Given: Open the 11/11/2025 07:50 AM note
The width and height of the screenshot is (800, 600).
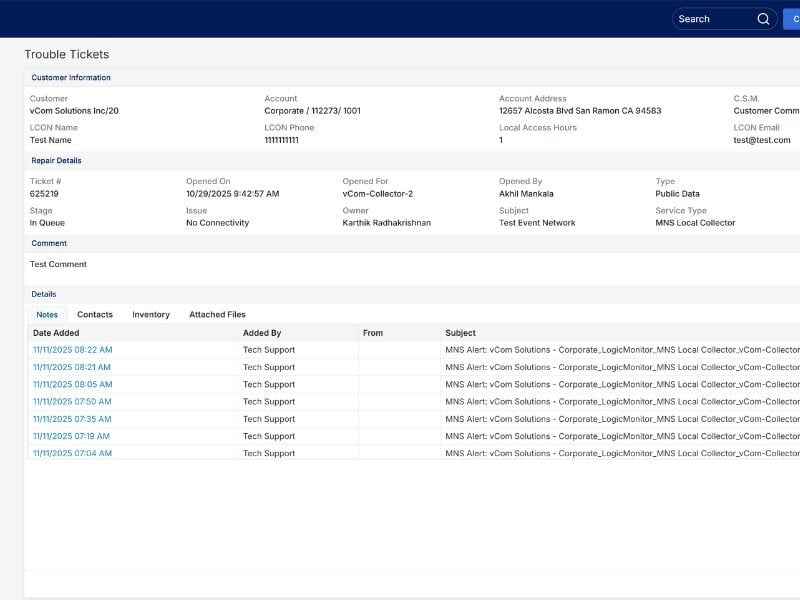Looking at the screenshot, I should coord(72,402).
